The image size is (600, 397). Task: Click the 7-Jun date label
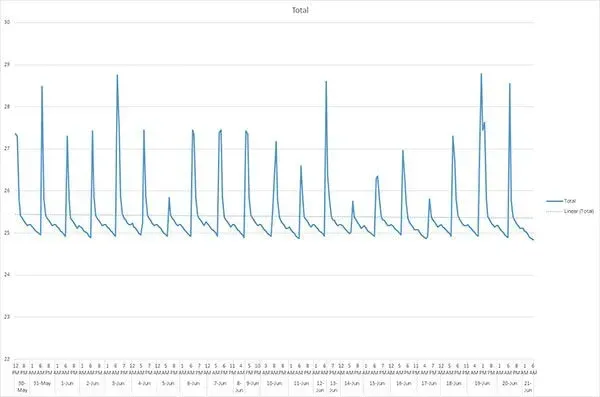tap(220, 383)
